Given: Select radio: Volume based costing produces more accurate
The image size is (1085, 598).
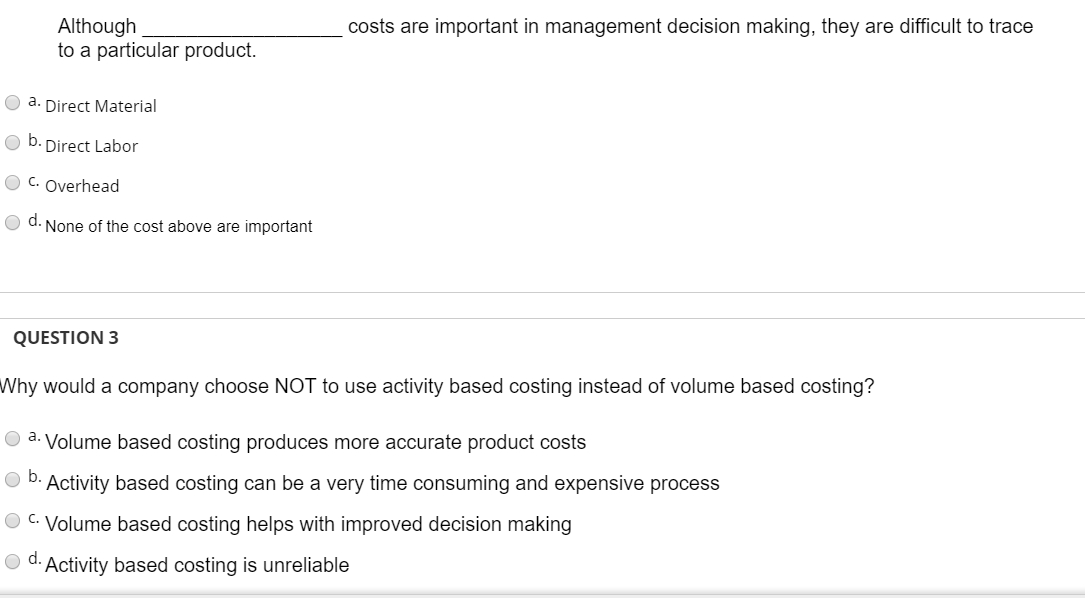Looking at the screenshot, I should click(12, 438).
